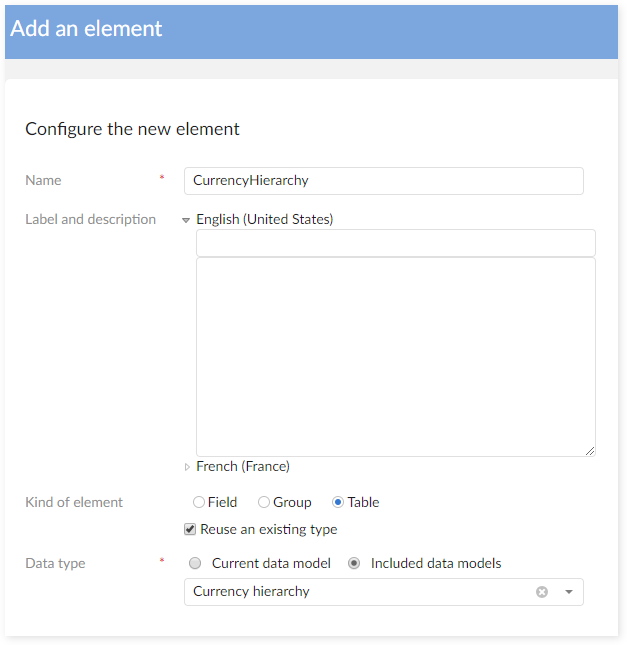Click inside the large description text area
The width and height of the screenshot is (627, 645).
click(x=395, y=357)
